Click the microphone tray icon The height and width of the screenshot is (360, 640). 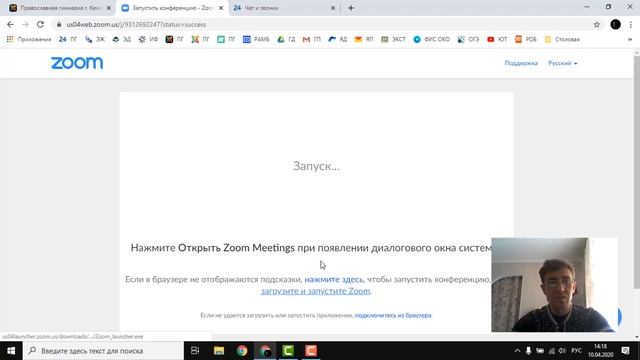click(x=528, y=351)
